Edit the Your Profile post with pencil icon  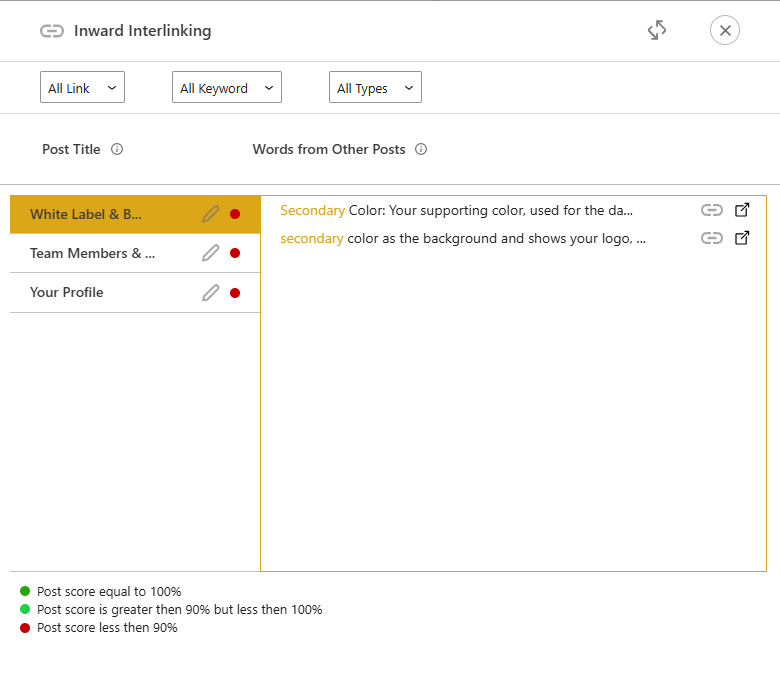(210, 293)
